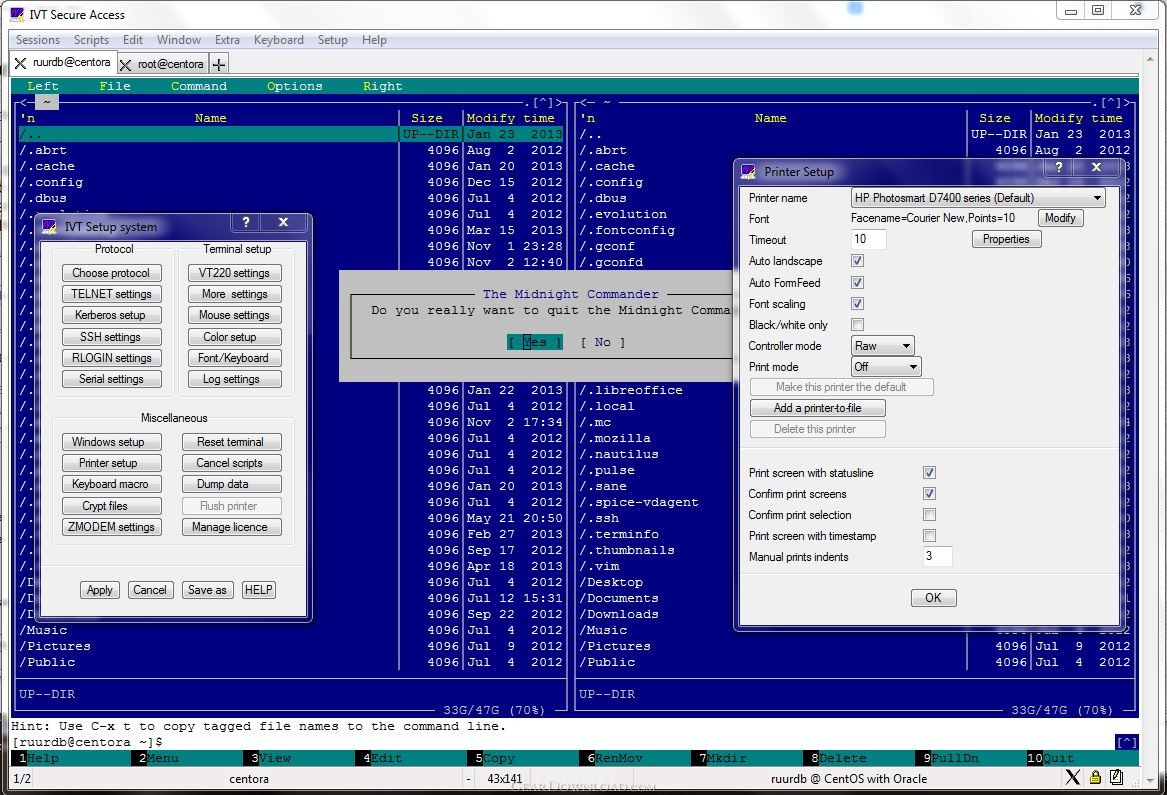The width and height of the screenshot is (1167, 795).
Task: Close the IVT Setup system dialog
Action: coord(283,222)
